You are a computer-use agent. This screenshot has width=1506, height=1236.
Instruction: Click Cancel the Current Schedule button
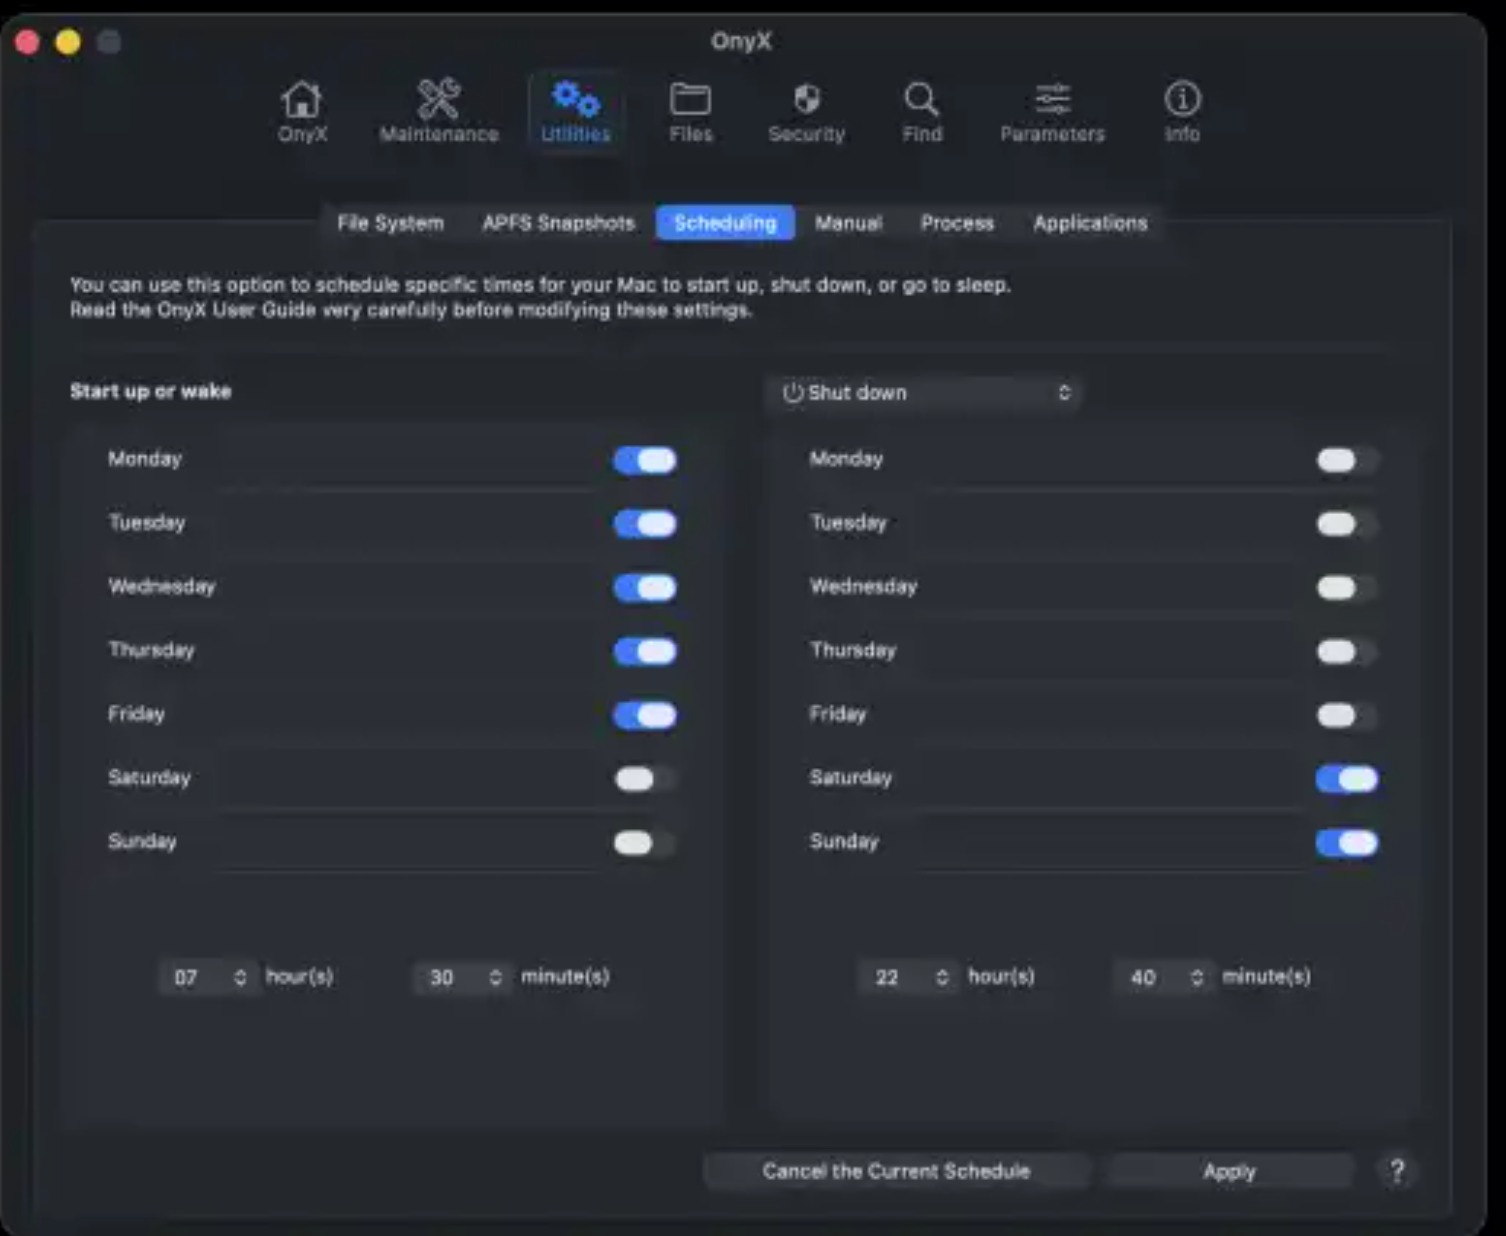pyautogui.click(x=896, y=1171)
